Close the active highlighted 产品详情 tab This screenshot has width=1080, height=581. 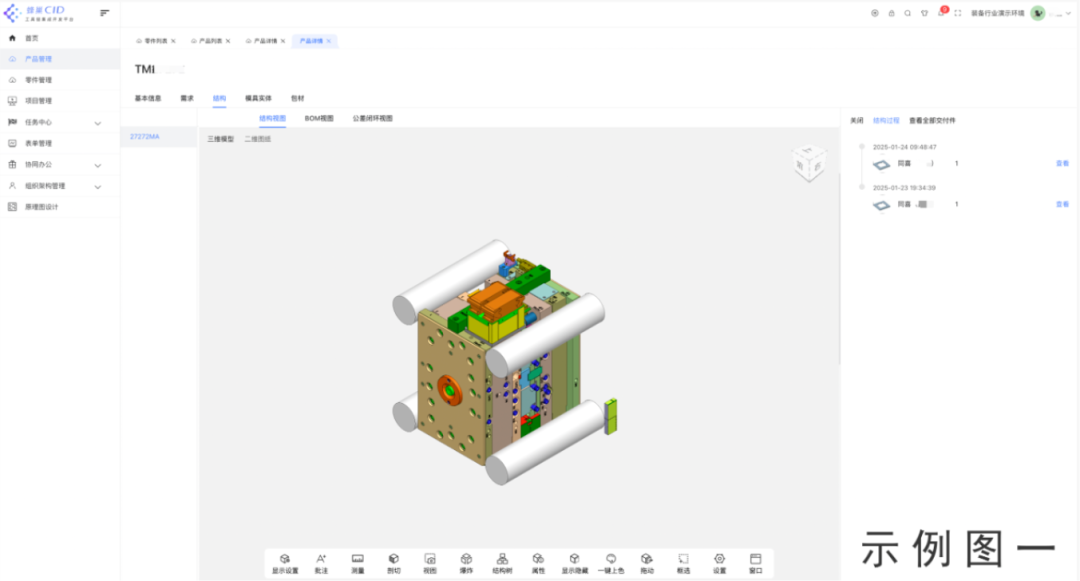coord(329,41)
